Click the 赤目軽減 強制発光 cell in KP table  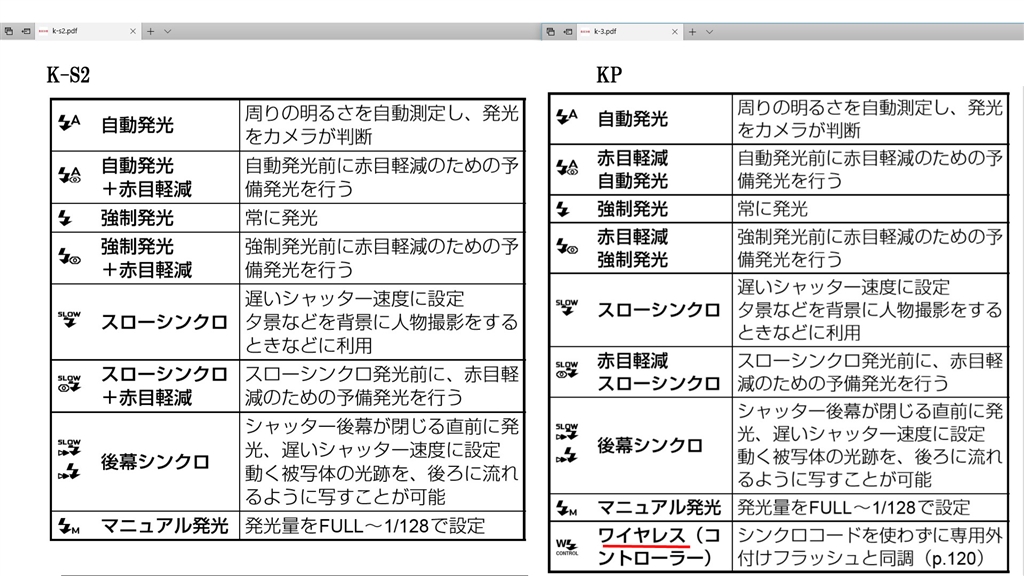point(633,248)
